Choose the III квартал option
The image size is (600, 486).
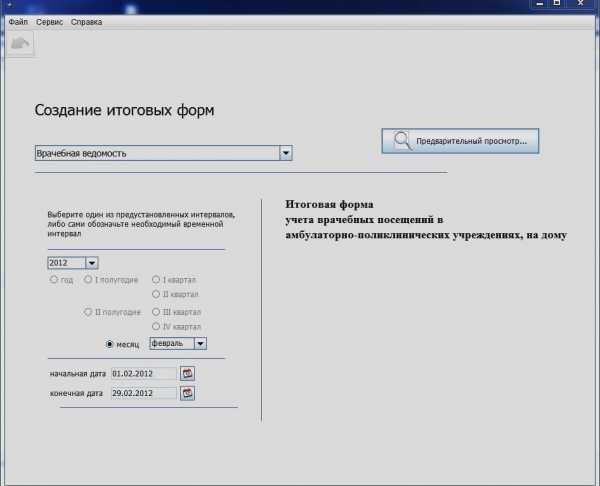155,312
